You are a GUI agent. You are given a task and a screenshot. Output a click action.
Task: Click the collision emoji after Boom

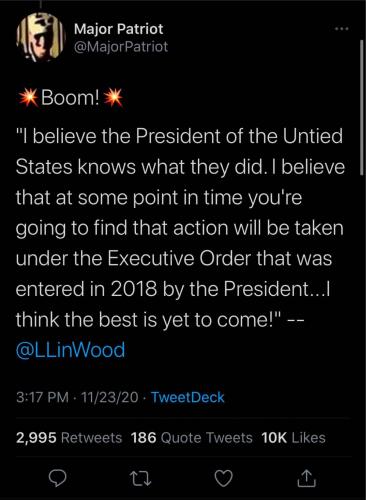(113, 98)
